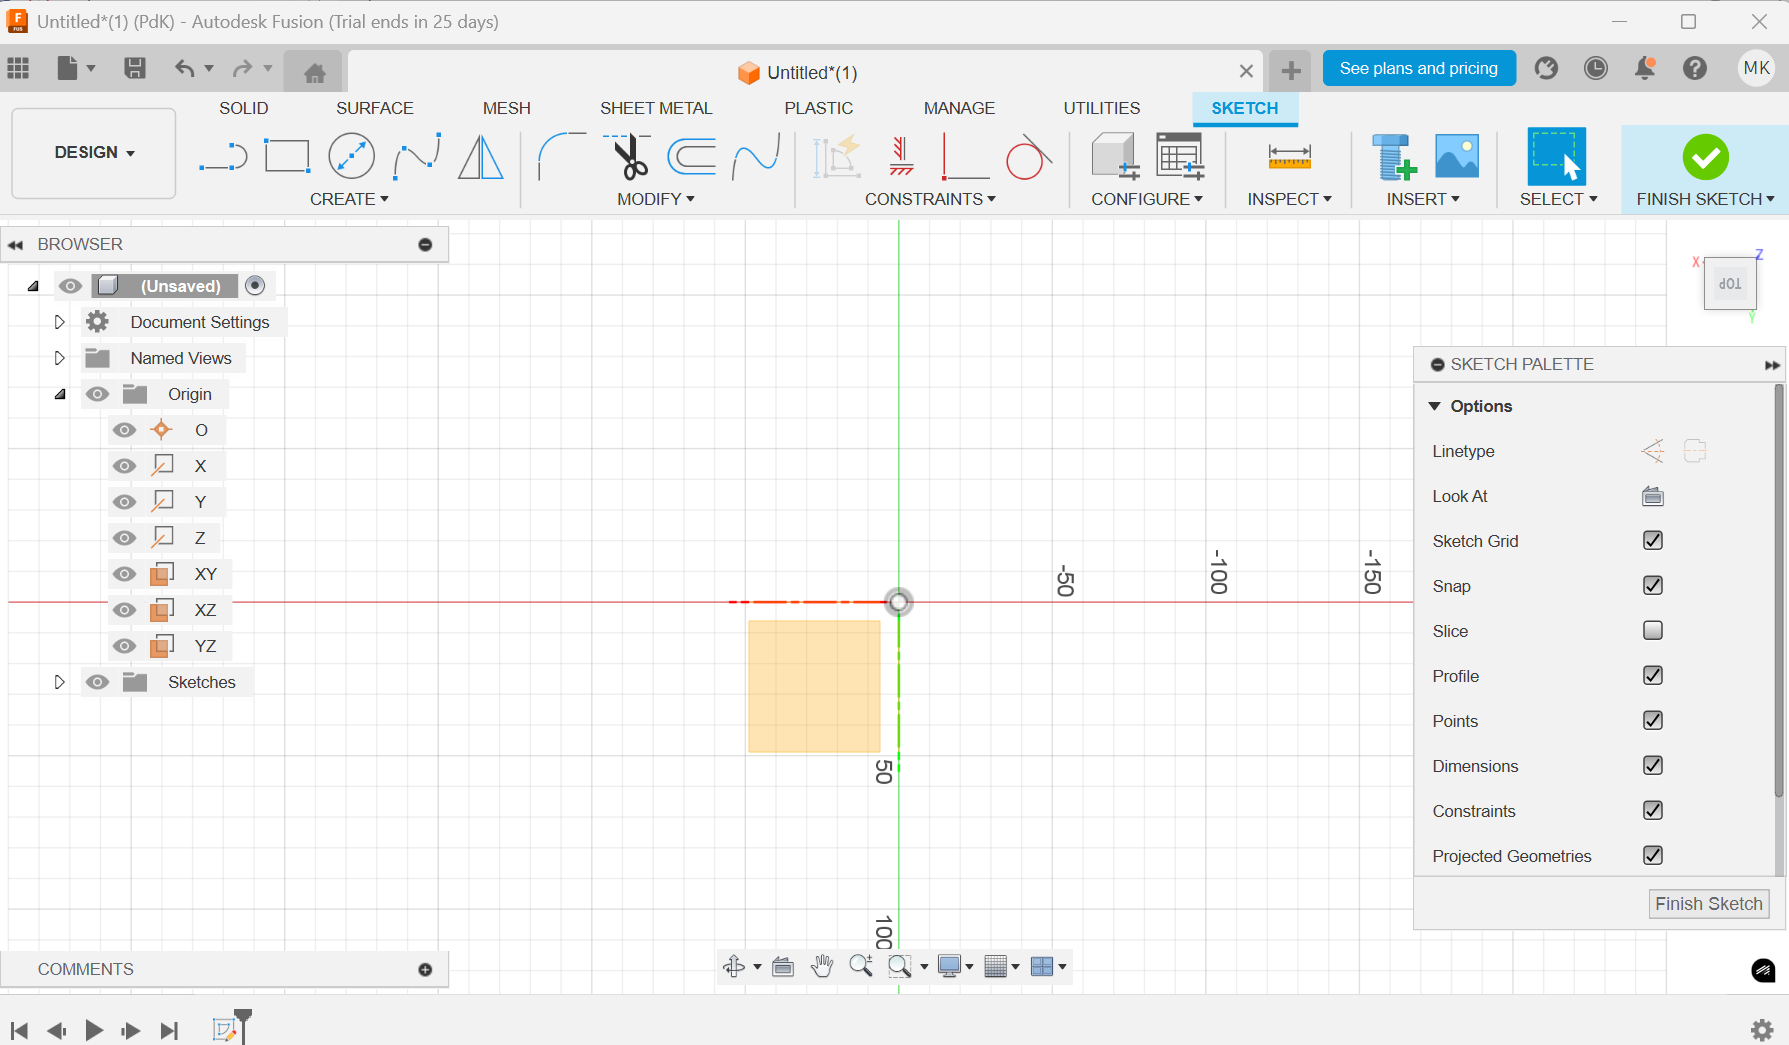
Task: Apply the Tangent constraint
Action: [x=1028, y=157]
